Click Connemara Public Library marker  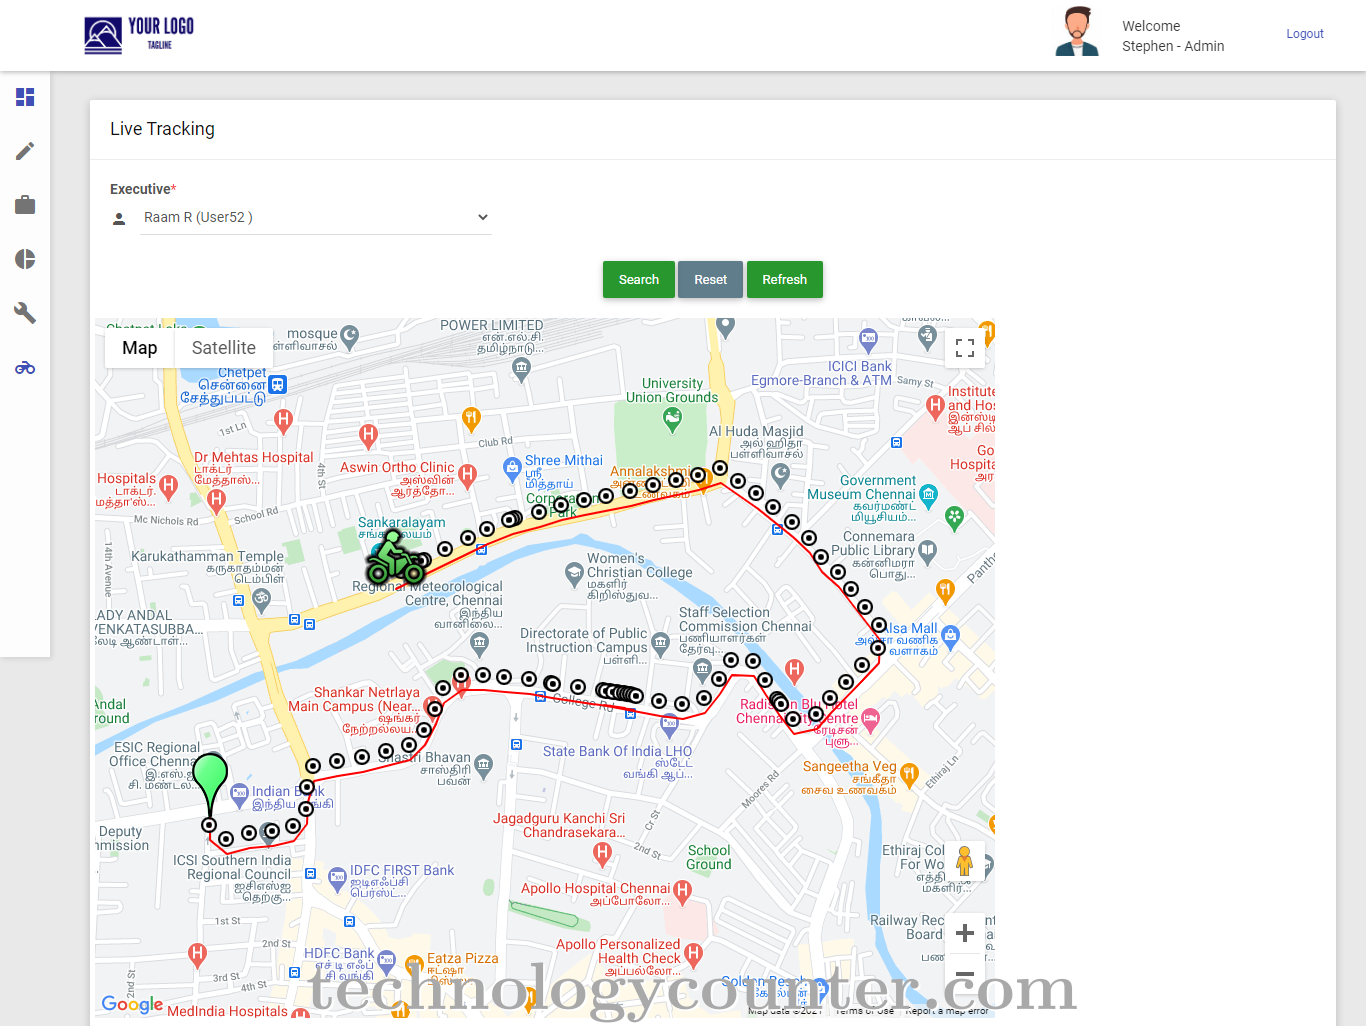928,551
